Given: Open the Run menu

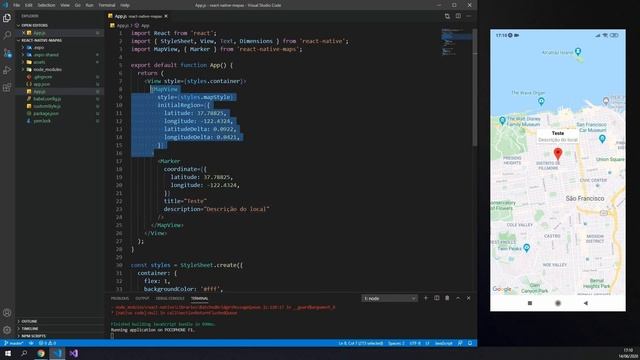Looking at the screenshot, I should (x=89, y=5).
